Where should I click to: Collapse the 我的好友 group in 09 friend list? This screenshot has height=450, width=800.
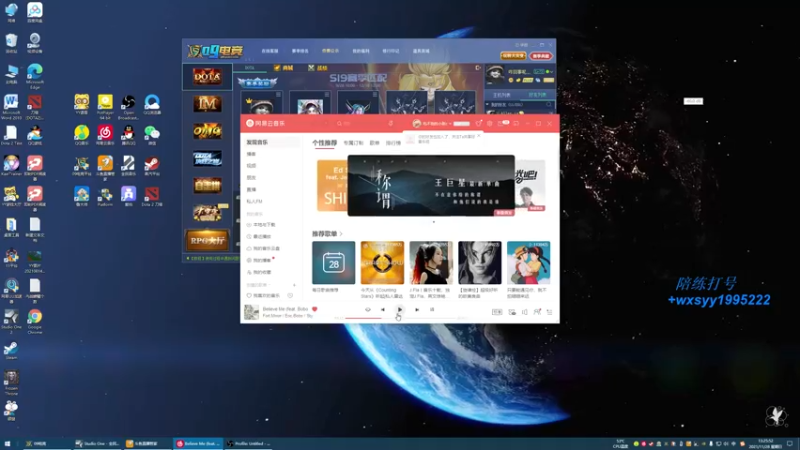pyautogui.click(x=488, y=105)
